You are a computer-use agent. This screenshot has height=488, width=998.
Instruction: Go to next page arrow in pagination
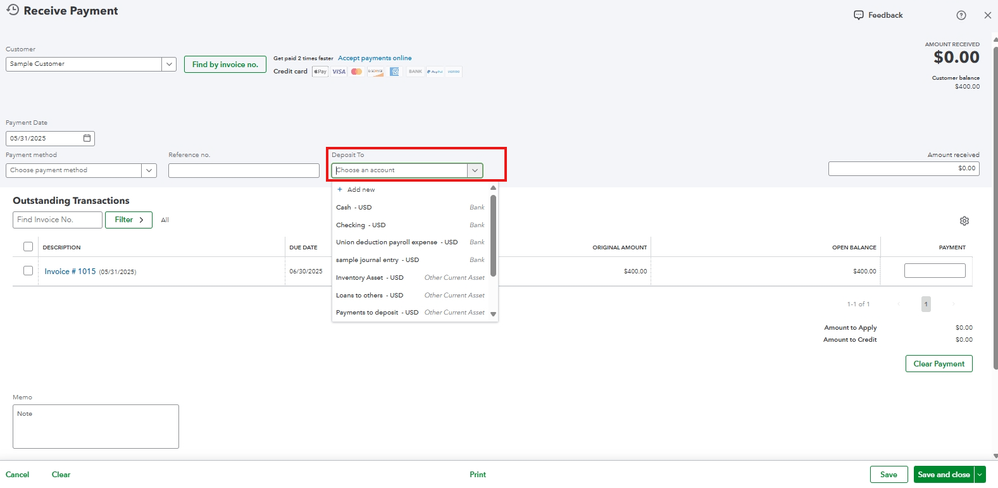coord(953,304)
